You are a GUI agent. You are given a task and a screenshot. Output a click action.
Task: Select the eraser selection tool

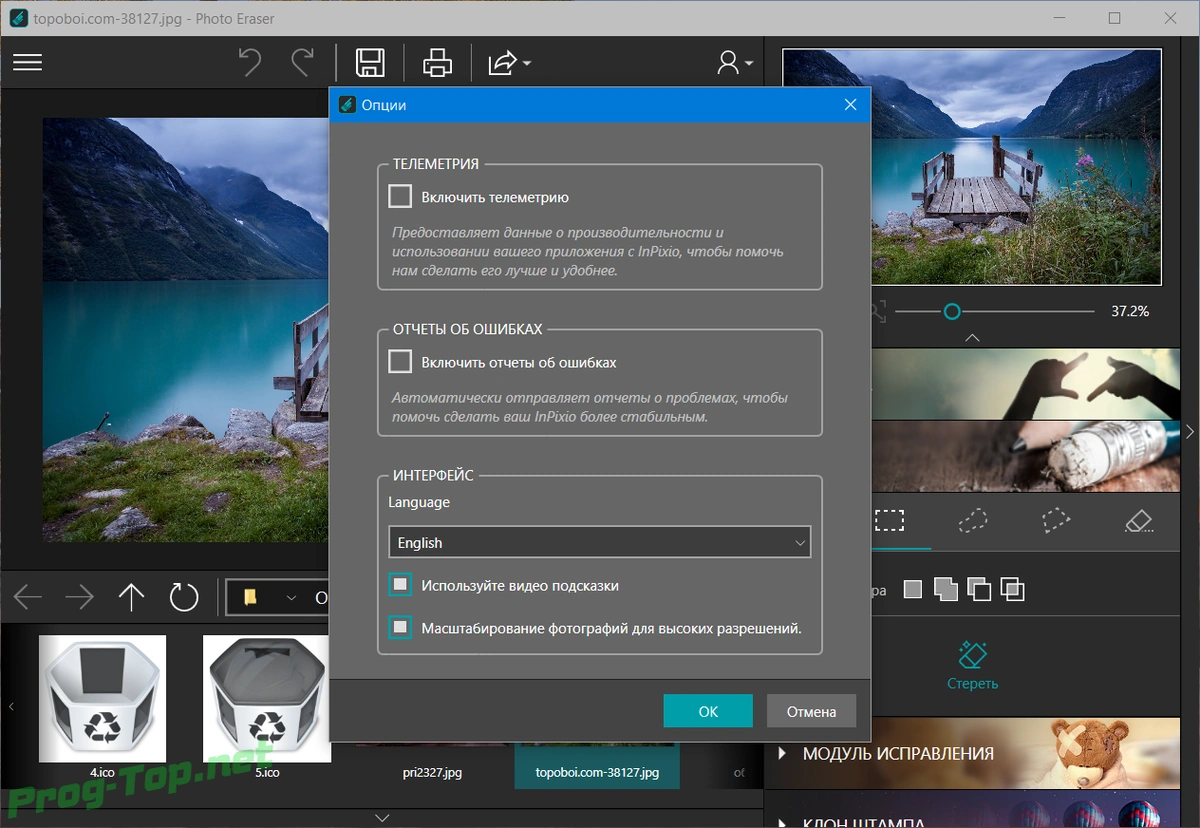[x=1139, y=520]
